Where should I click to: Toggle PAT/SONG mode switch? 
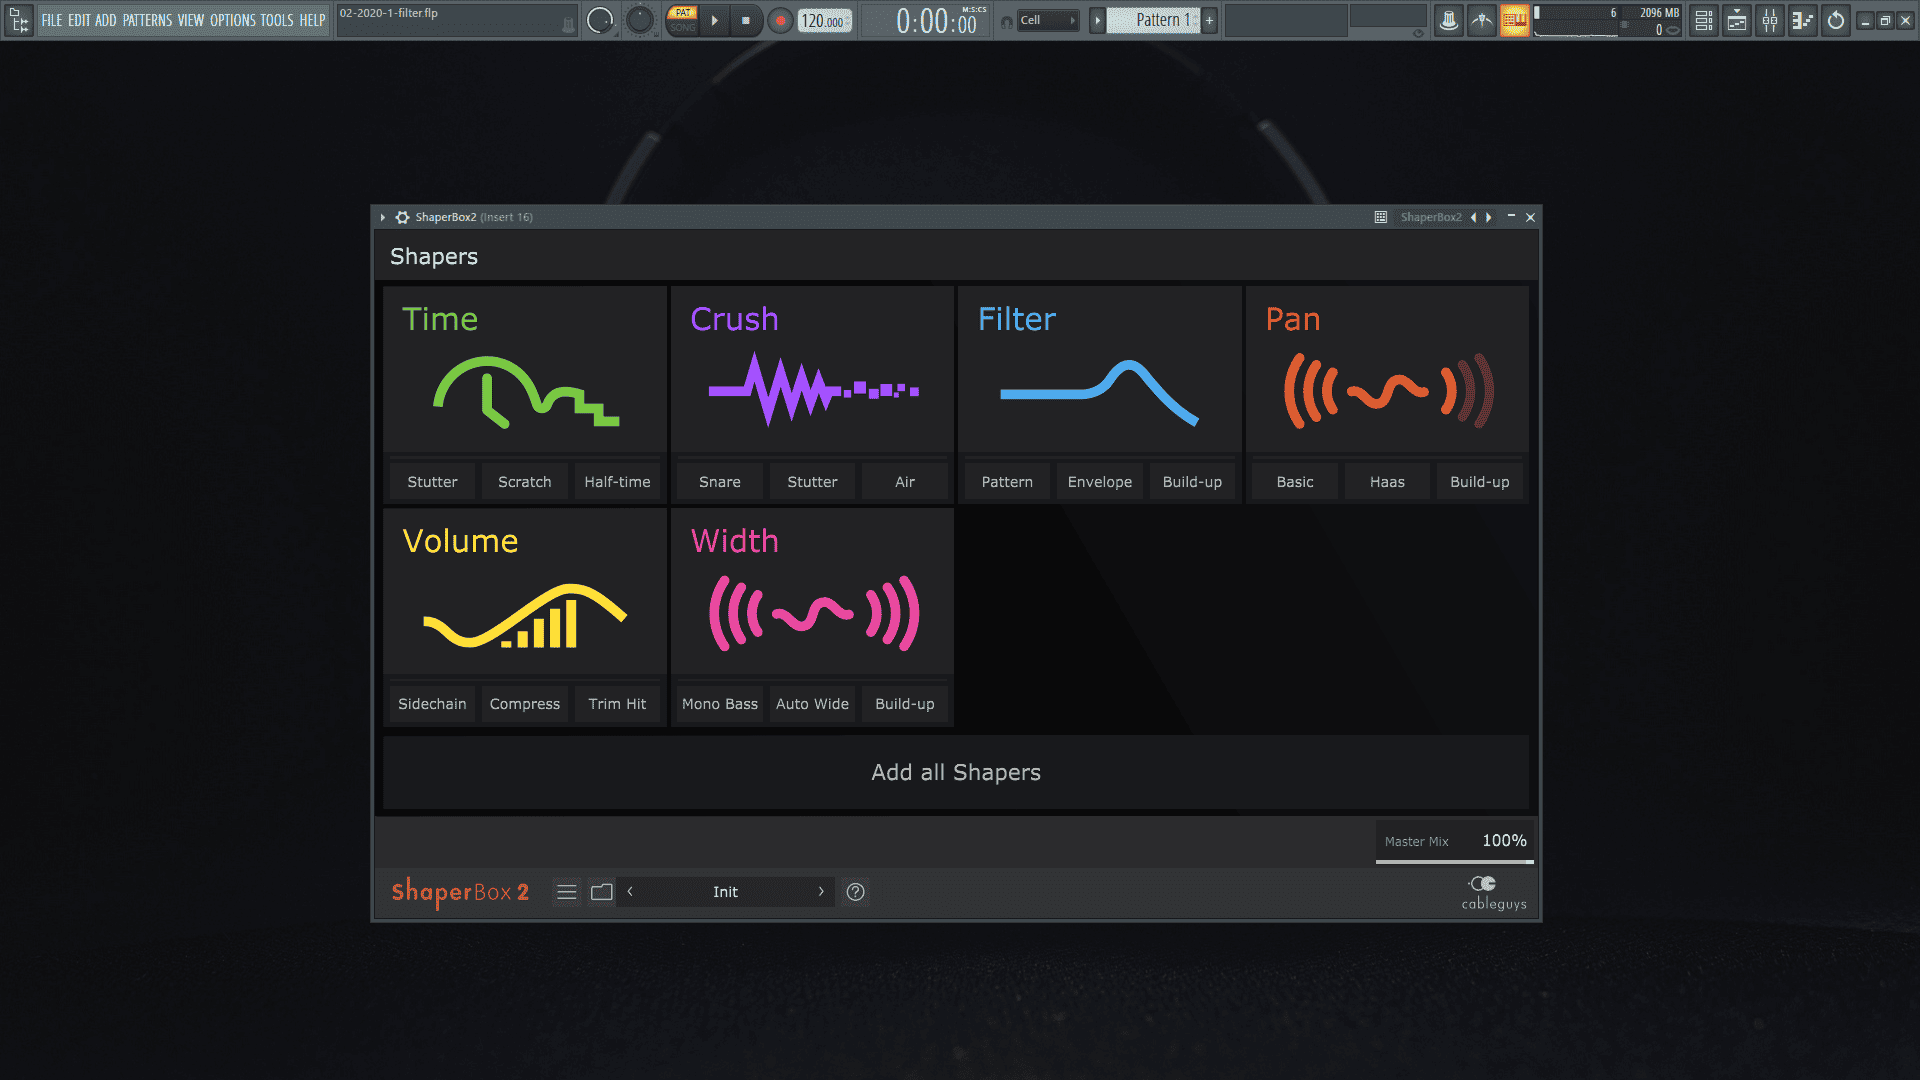pos(683,20)
